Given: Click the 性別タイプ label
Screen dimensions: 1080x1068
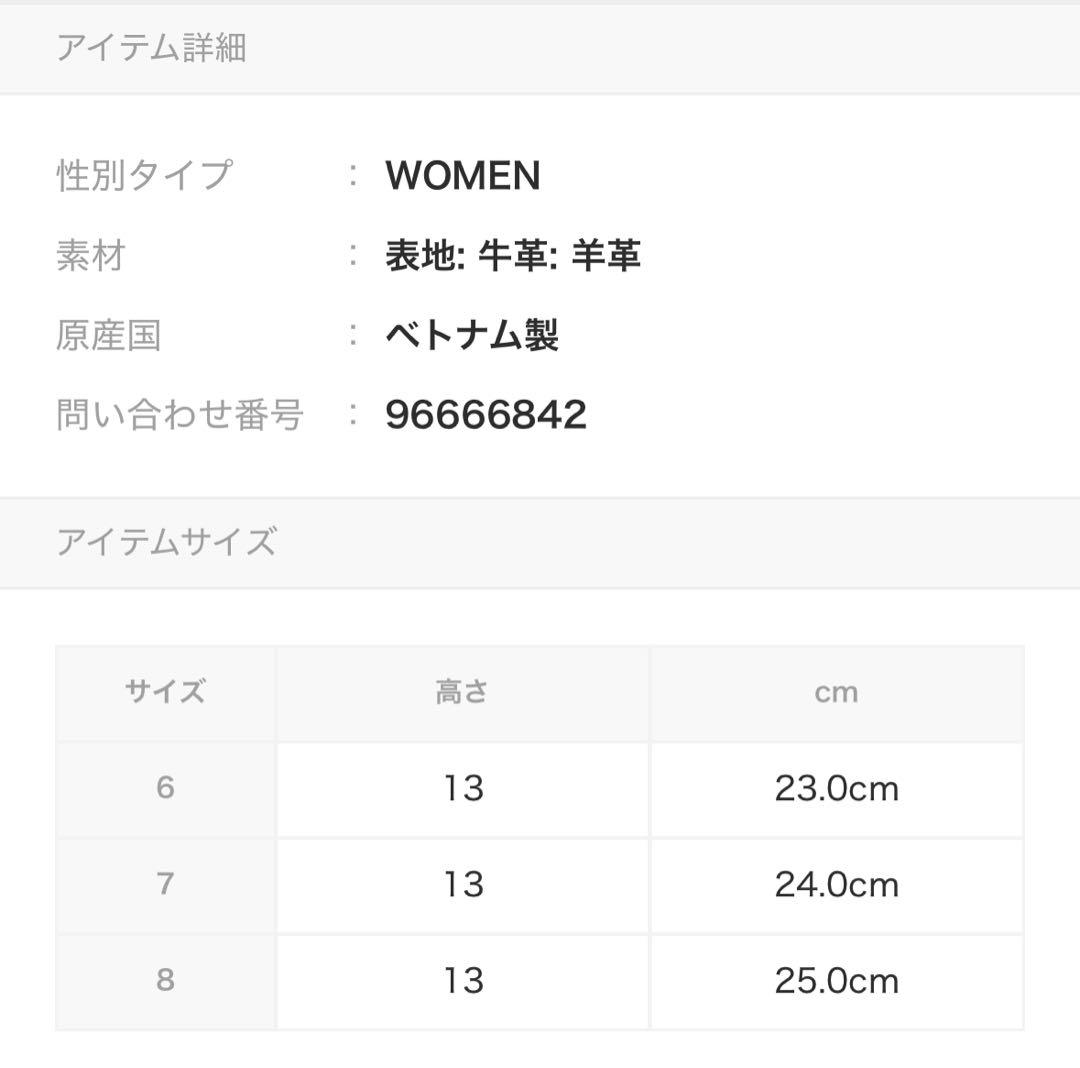Looking at the screenshot, I should click(x=144, y=176).
